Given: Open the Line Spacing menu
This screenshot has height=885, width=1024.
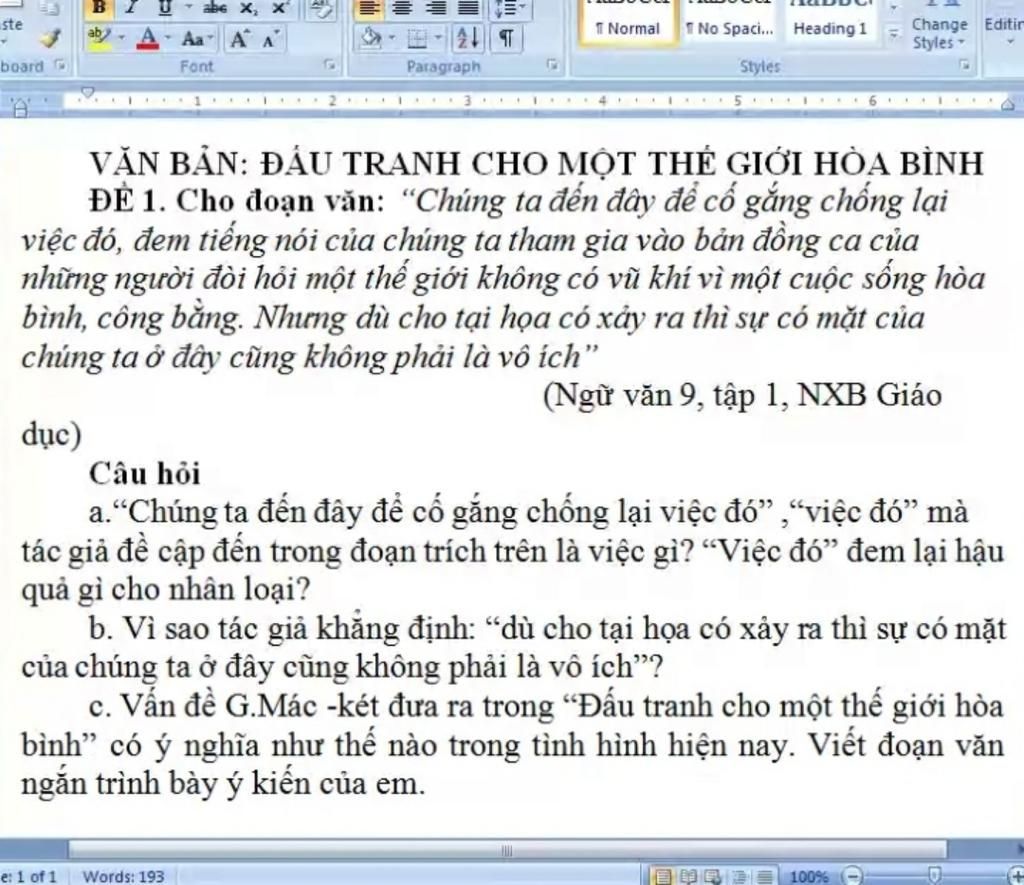Looking at the screenshot, I should (510, 8).
